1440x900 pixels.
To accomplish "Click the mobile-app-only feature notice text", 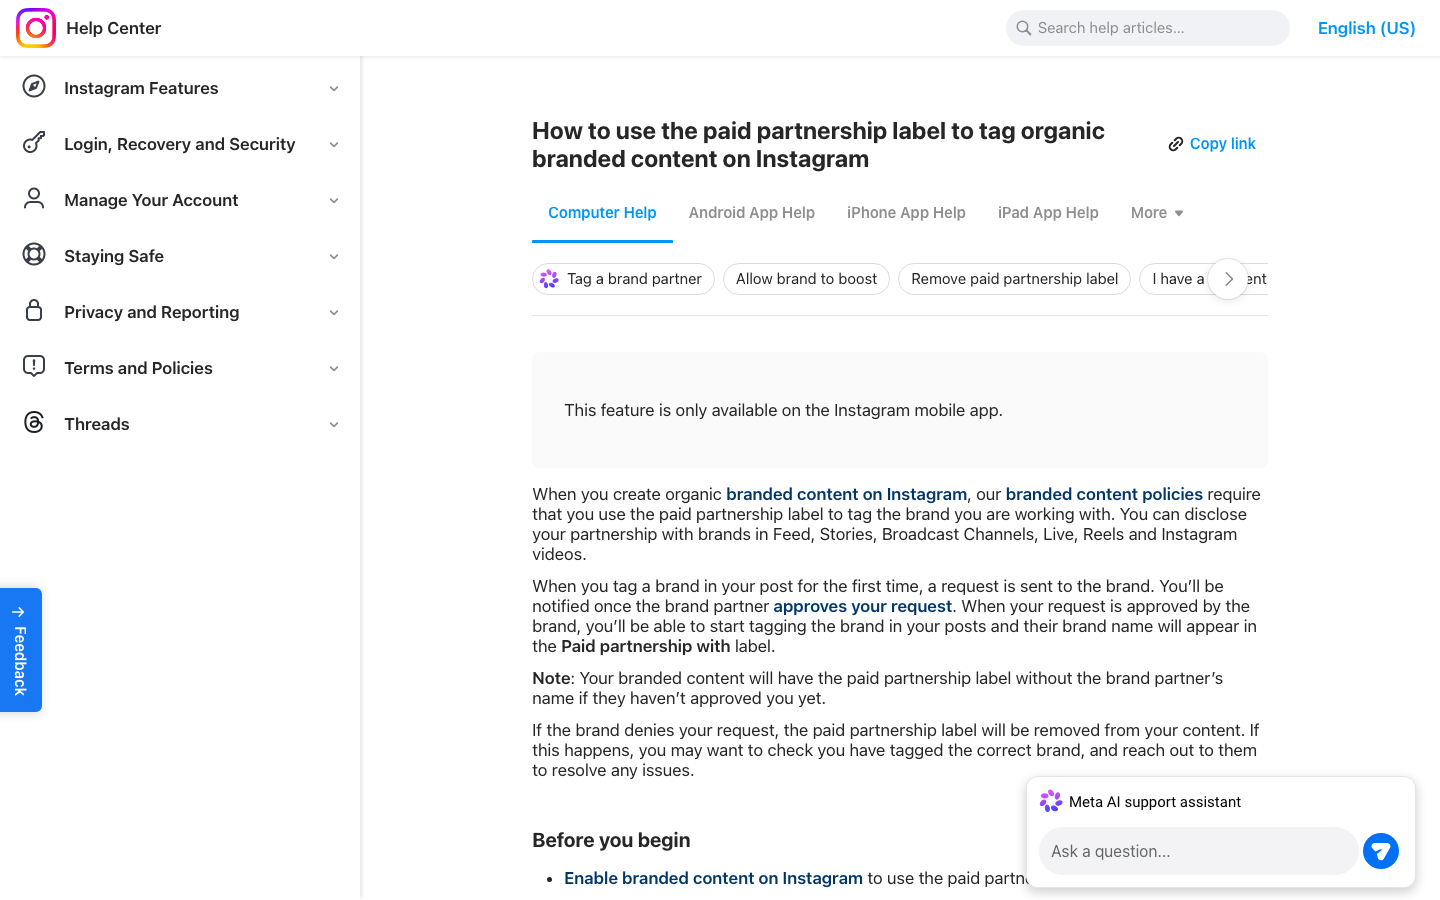I will [x=783, y=410].
